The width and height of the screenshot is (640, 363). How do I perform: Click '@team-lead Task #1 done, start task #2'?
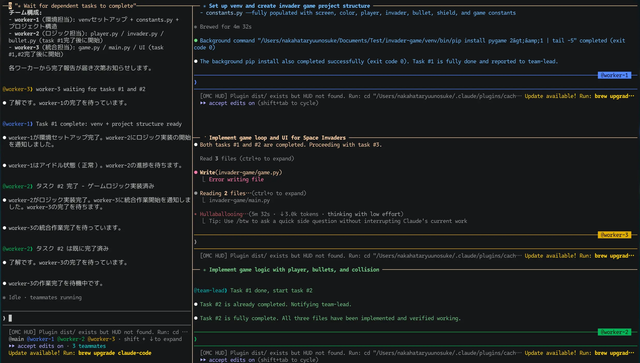coord(253,290)
